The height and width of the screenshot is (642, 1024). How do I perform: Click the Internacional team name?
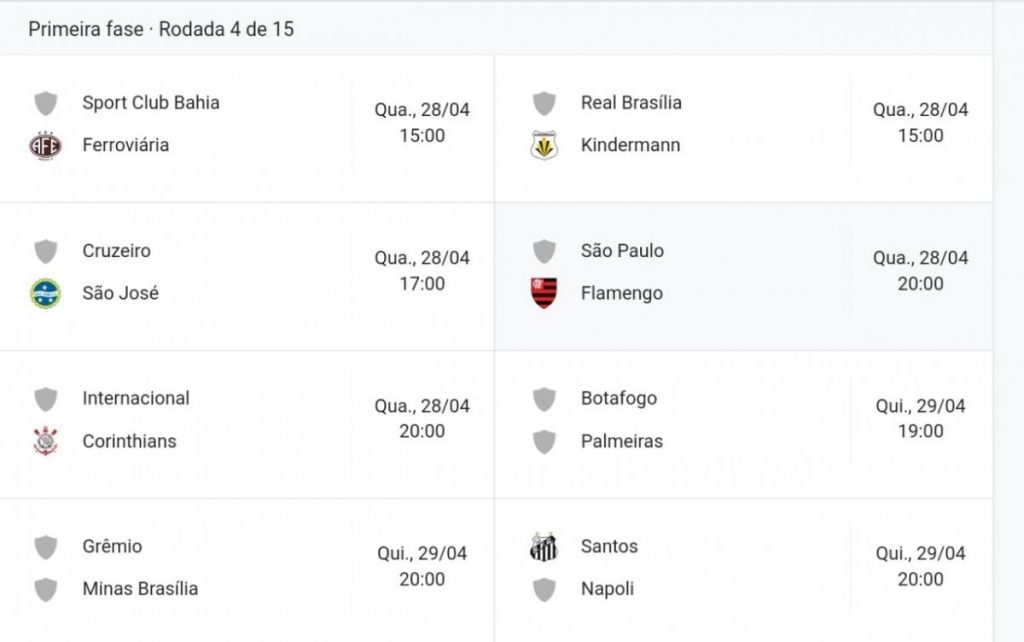(136, 398)
